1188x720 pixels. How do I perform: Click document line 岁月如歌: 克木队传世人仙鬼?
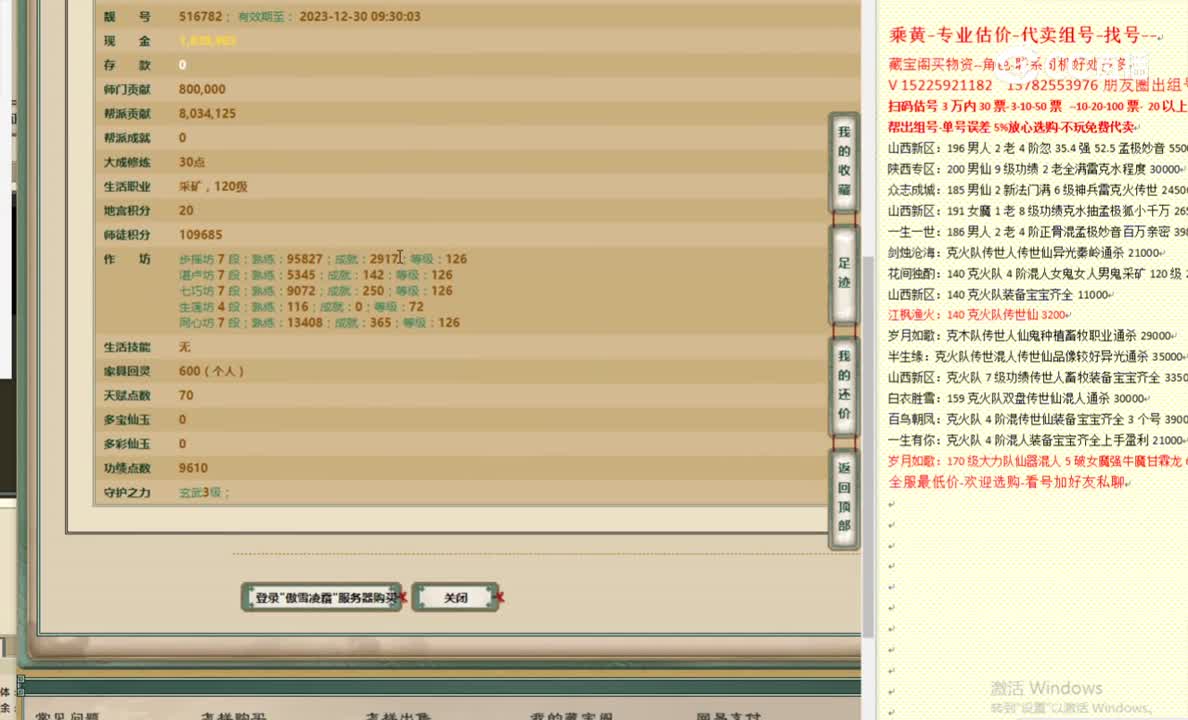pyautogui.click(x=1033, y=335)
